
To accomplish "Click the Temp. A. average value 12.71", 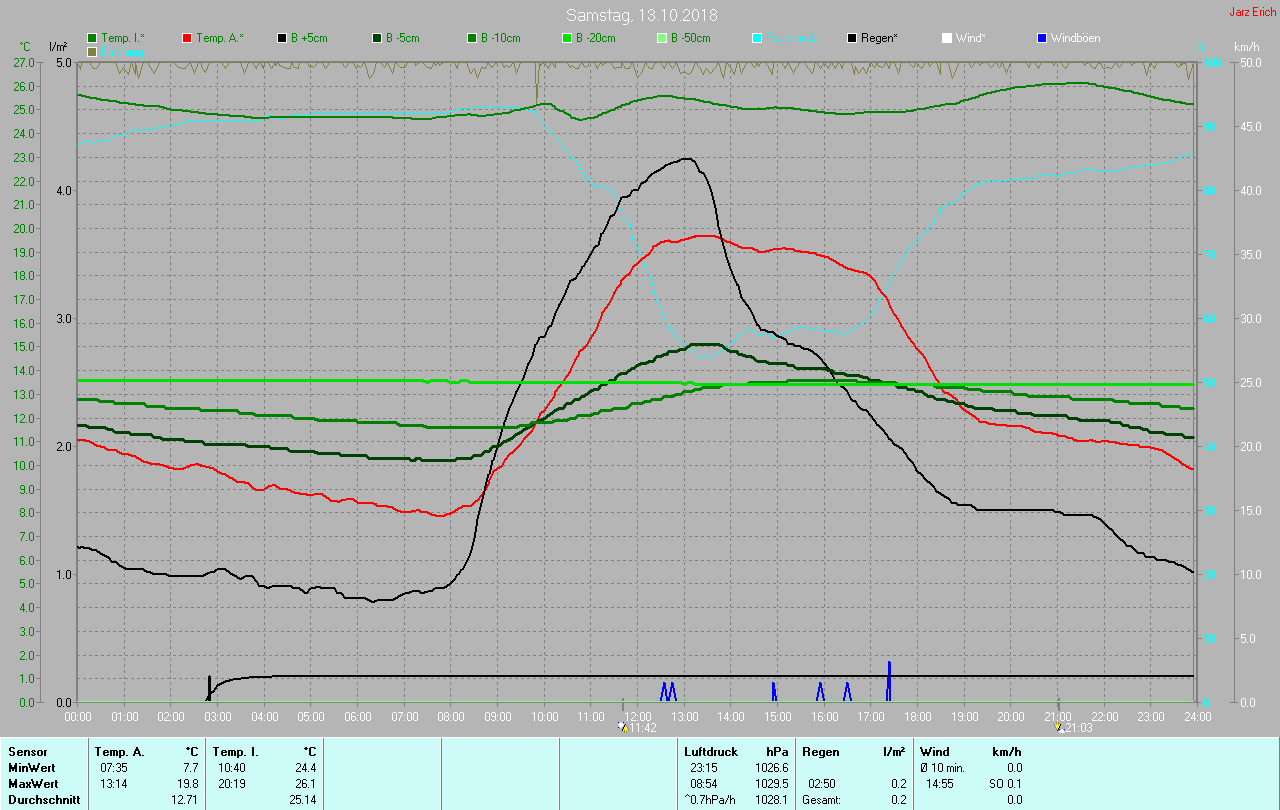I will coord(184,800).
